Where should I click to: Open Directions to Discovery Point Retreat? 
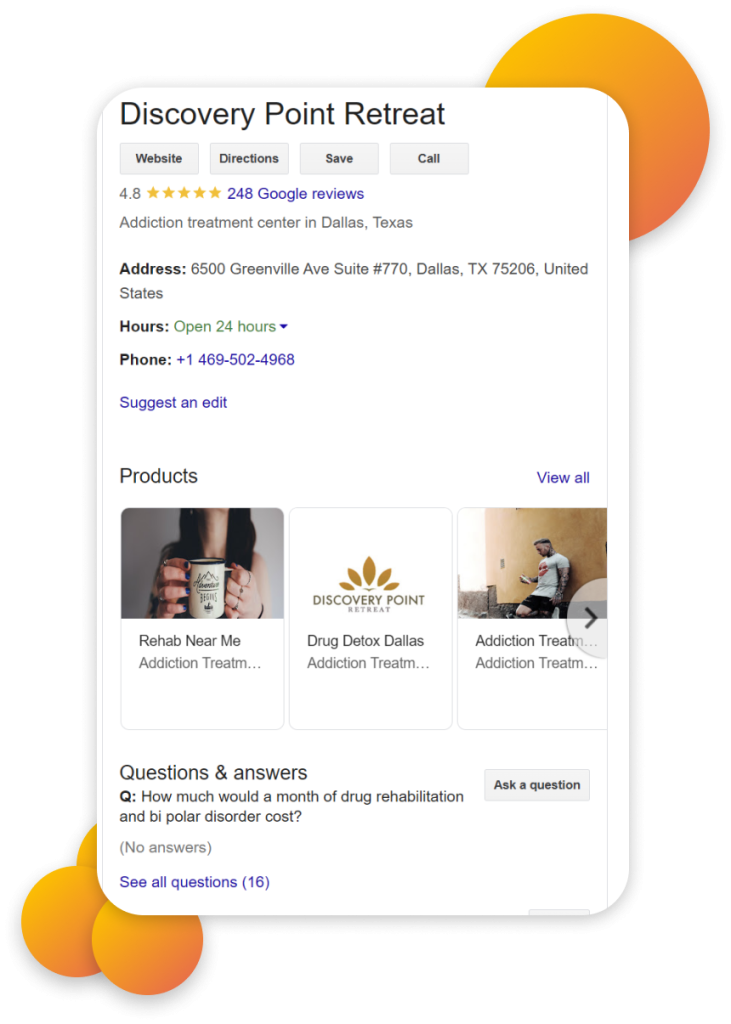pyautogui.click(x=249, y=159)
